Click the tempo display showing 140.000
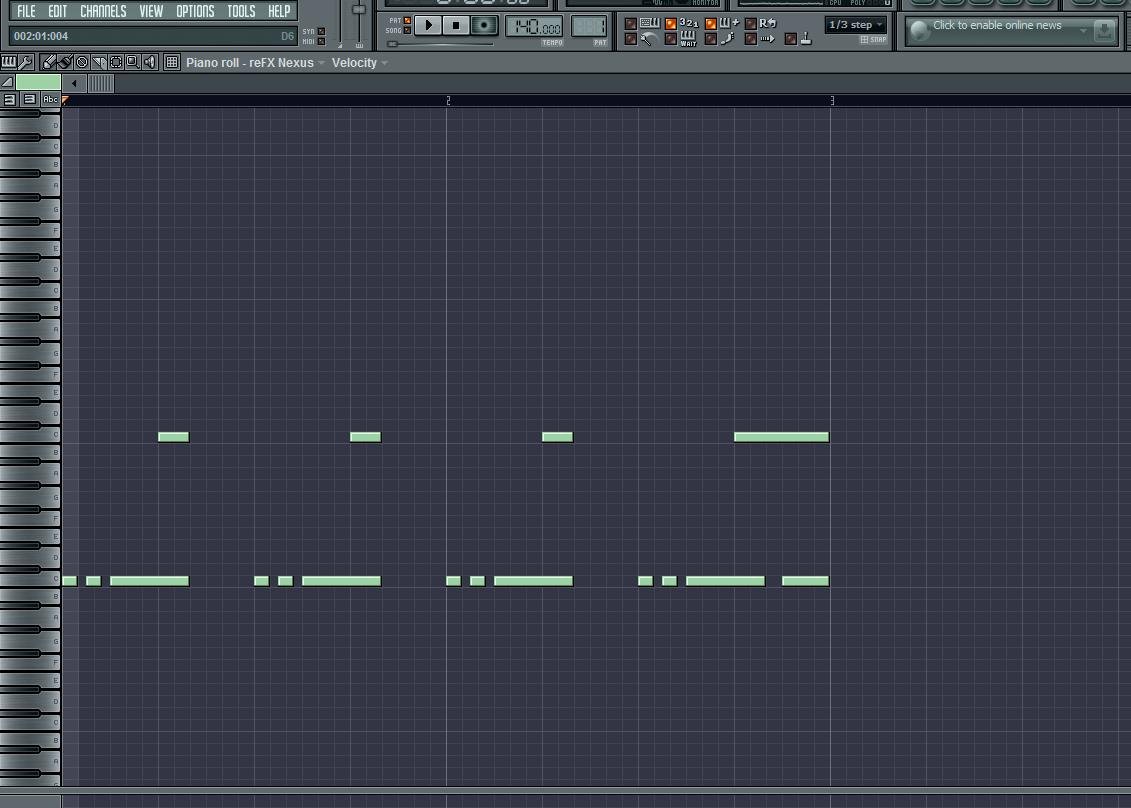This screenshot has height=808, width=1131. tap(534, 27)
